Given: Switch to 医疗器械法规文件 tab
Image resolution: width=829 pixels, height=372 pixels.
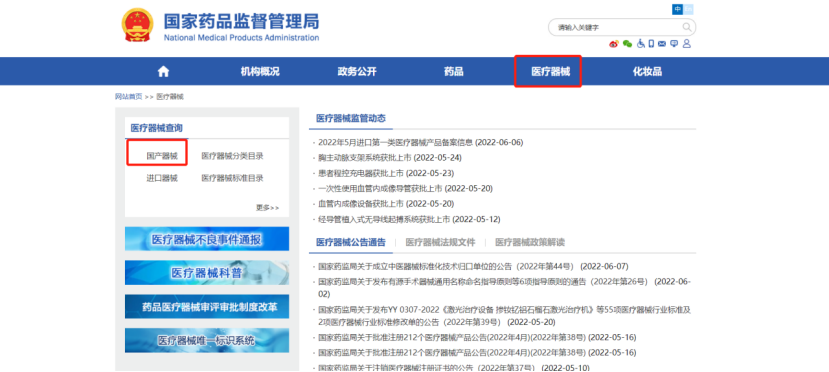Looking at the screenshot, I should 440,243.
